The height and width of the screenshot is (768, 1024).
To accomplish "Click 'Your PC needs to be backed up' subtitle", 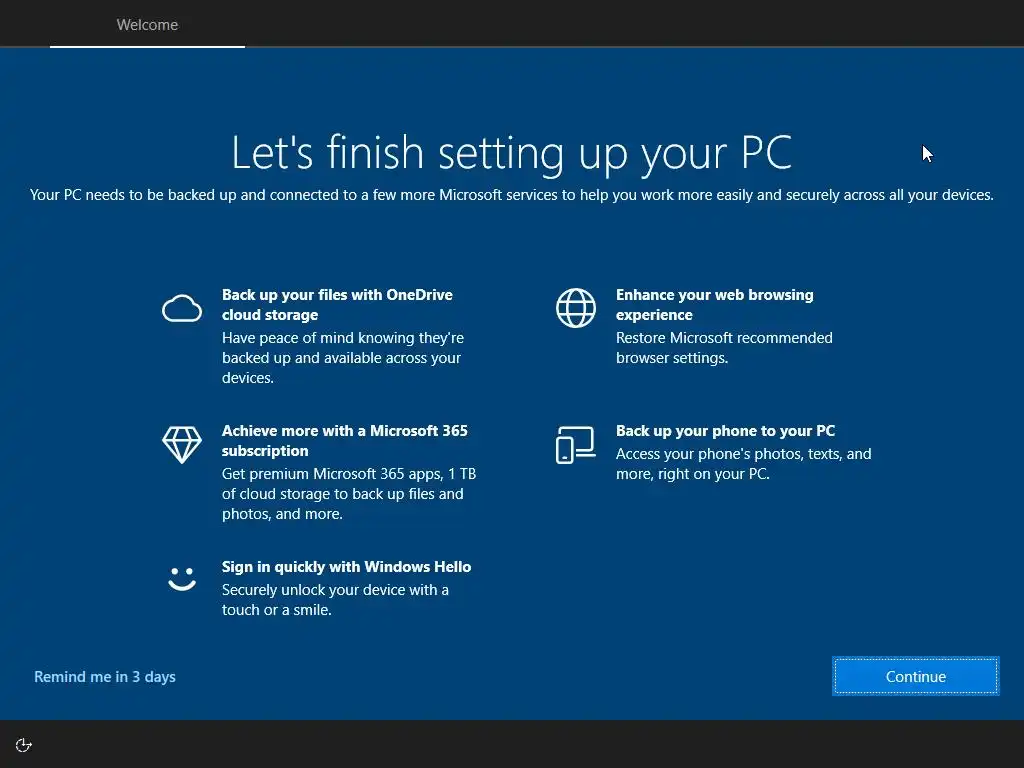I will pos(511,195).
